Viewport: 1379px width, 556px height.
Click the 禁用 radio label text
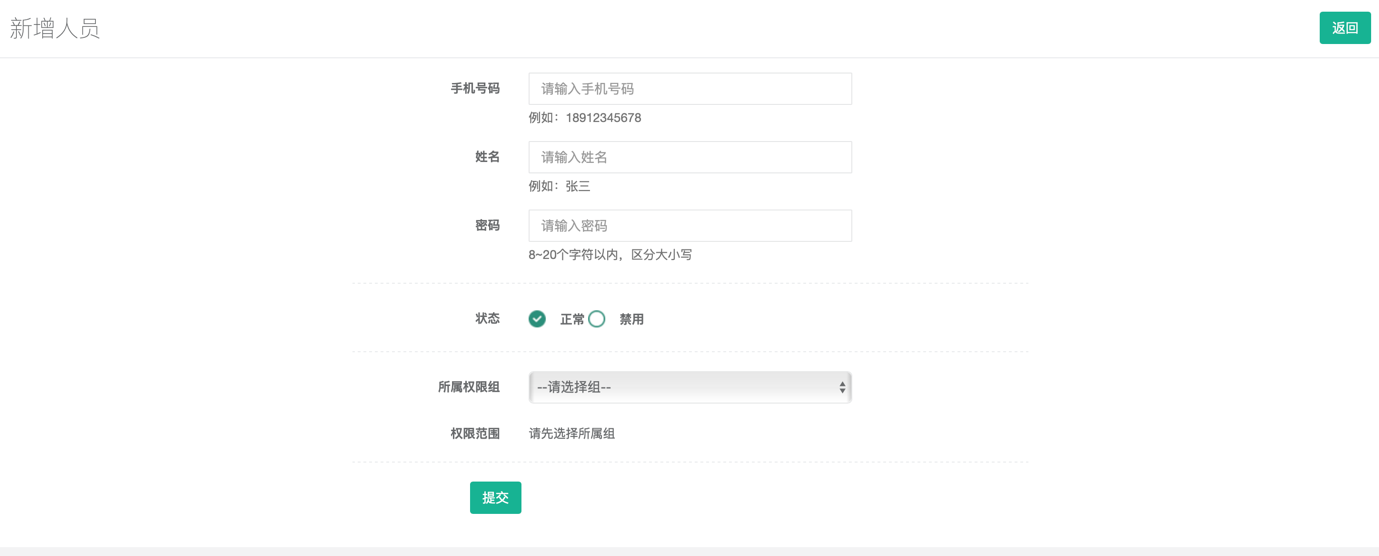coord(631,320)
